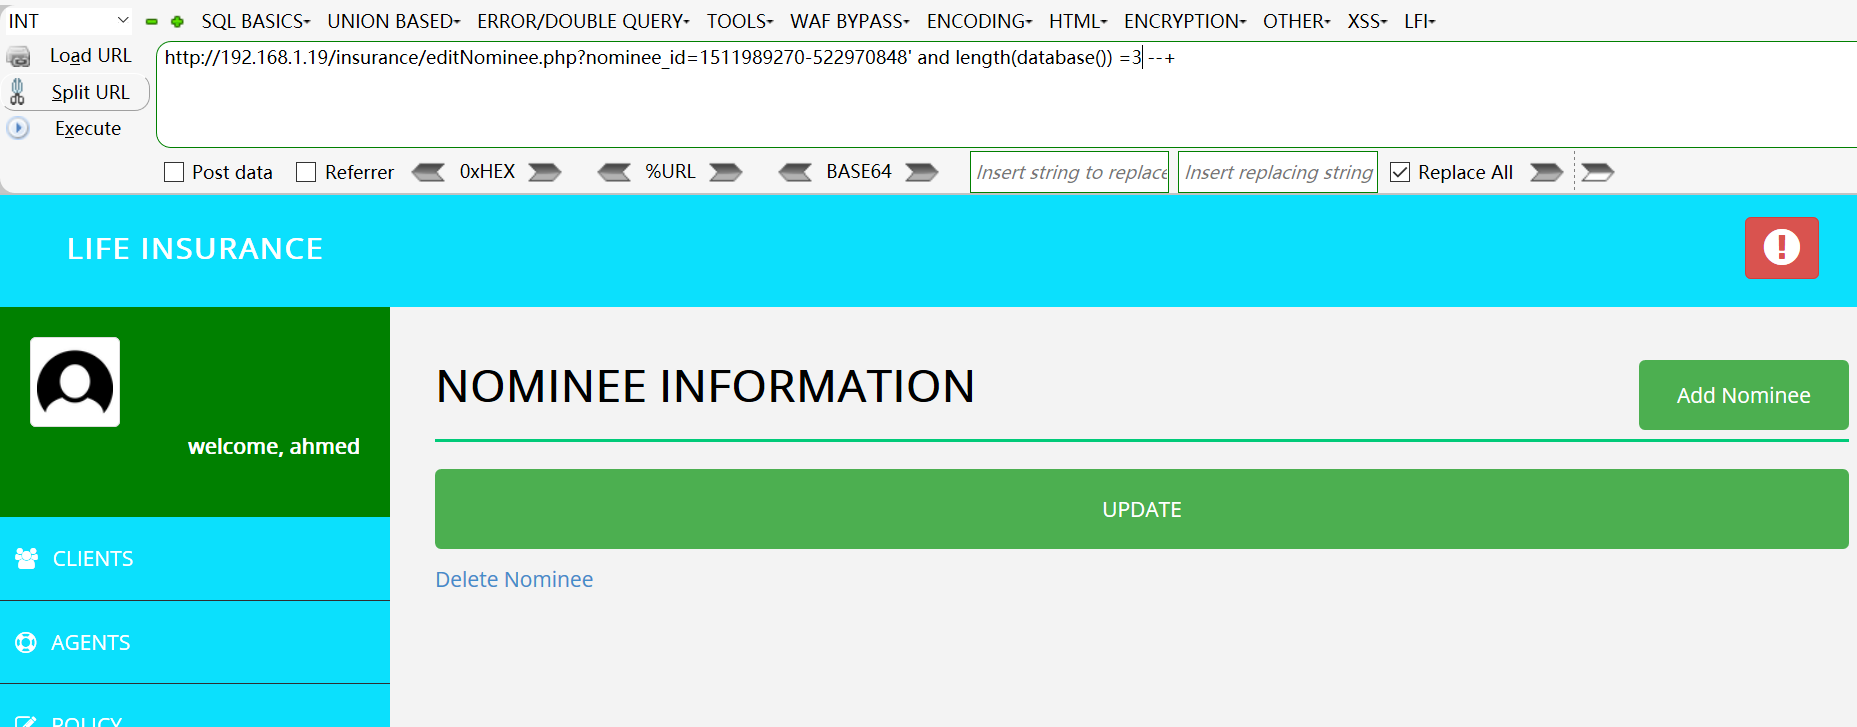Screen dimensions: 1857x727
Task: Click the Insert replacing string field
Action: (x=1277, y=172)
